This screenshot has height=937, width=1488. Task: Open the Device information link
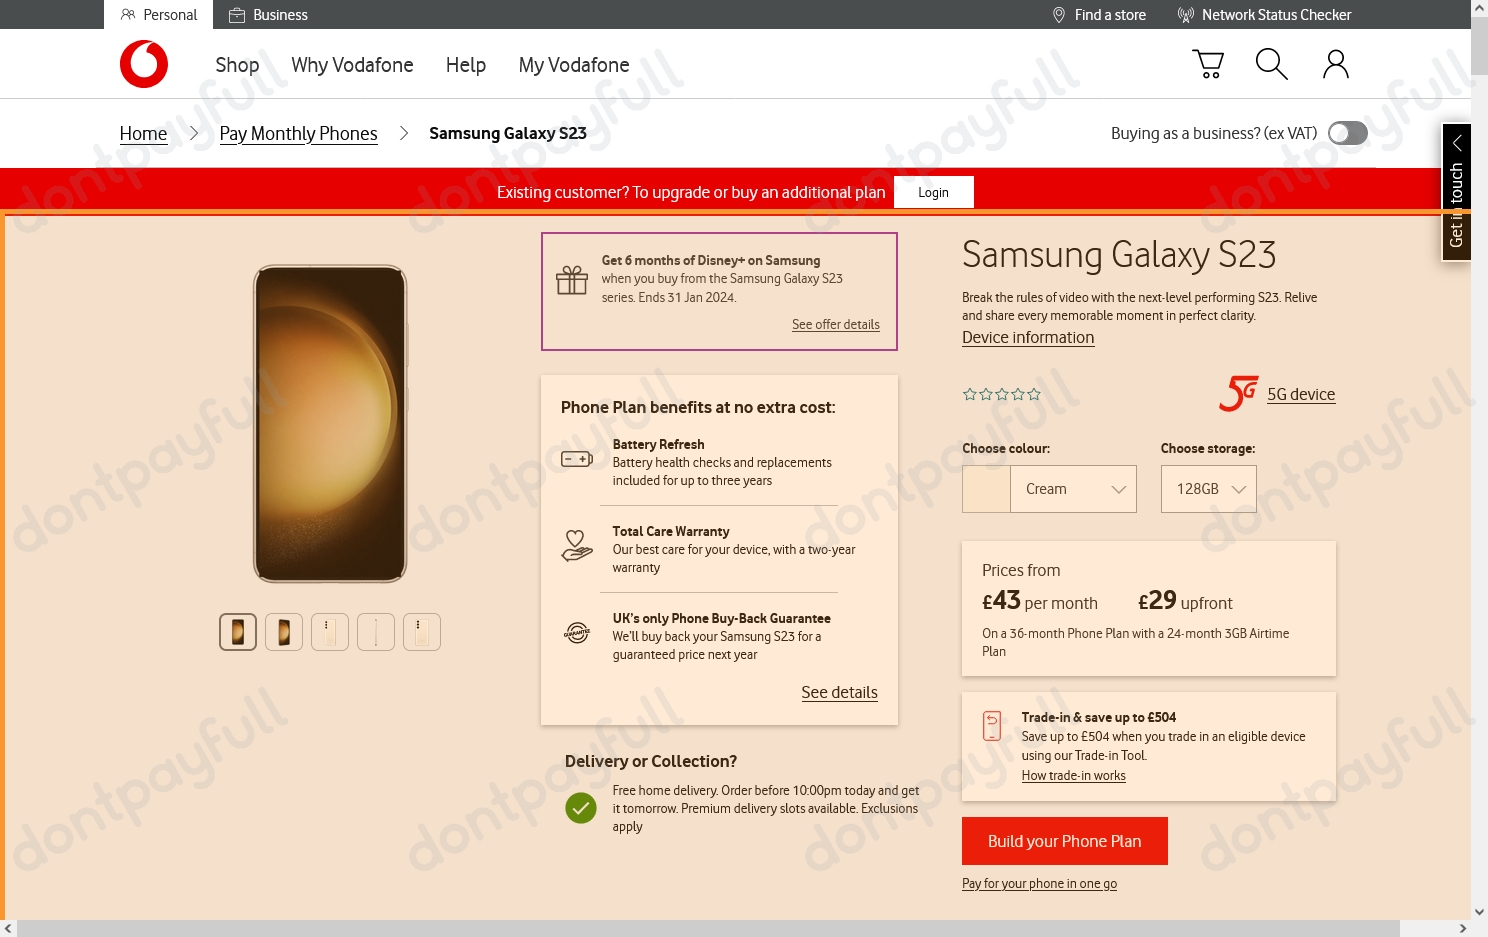pos(1028,337)
